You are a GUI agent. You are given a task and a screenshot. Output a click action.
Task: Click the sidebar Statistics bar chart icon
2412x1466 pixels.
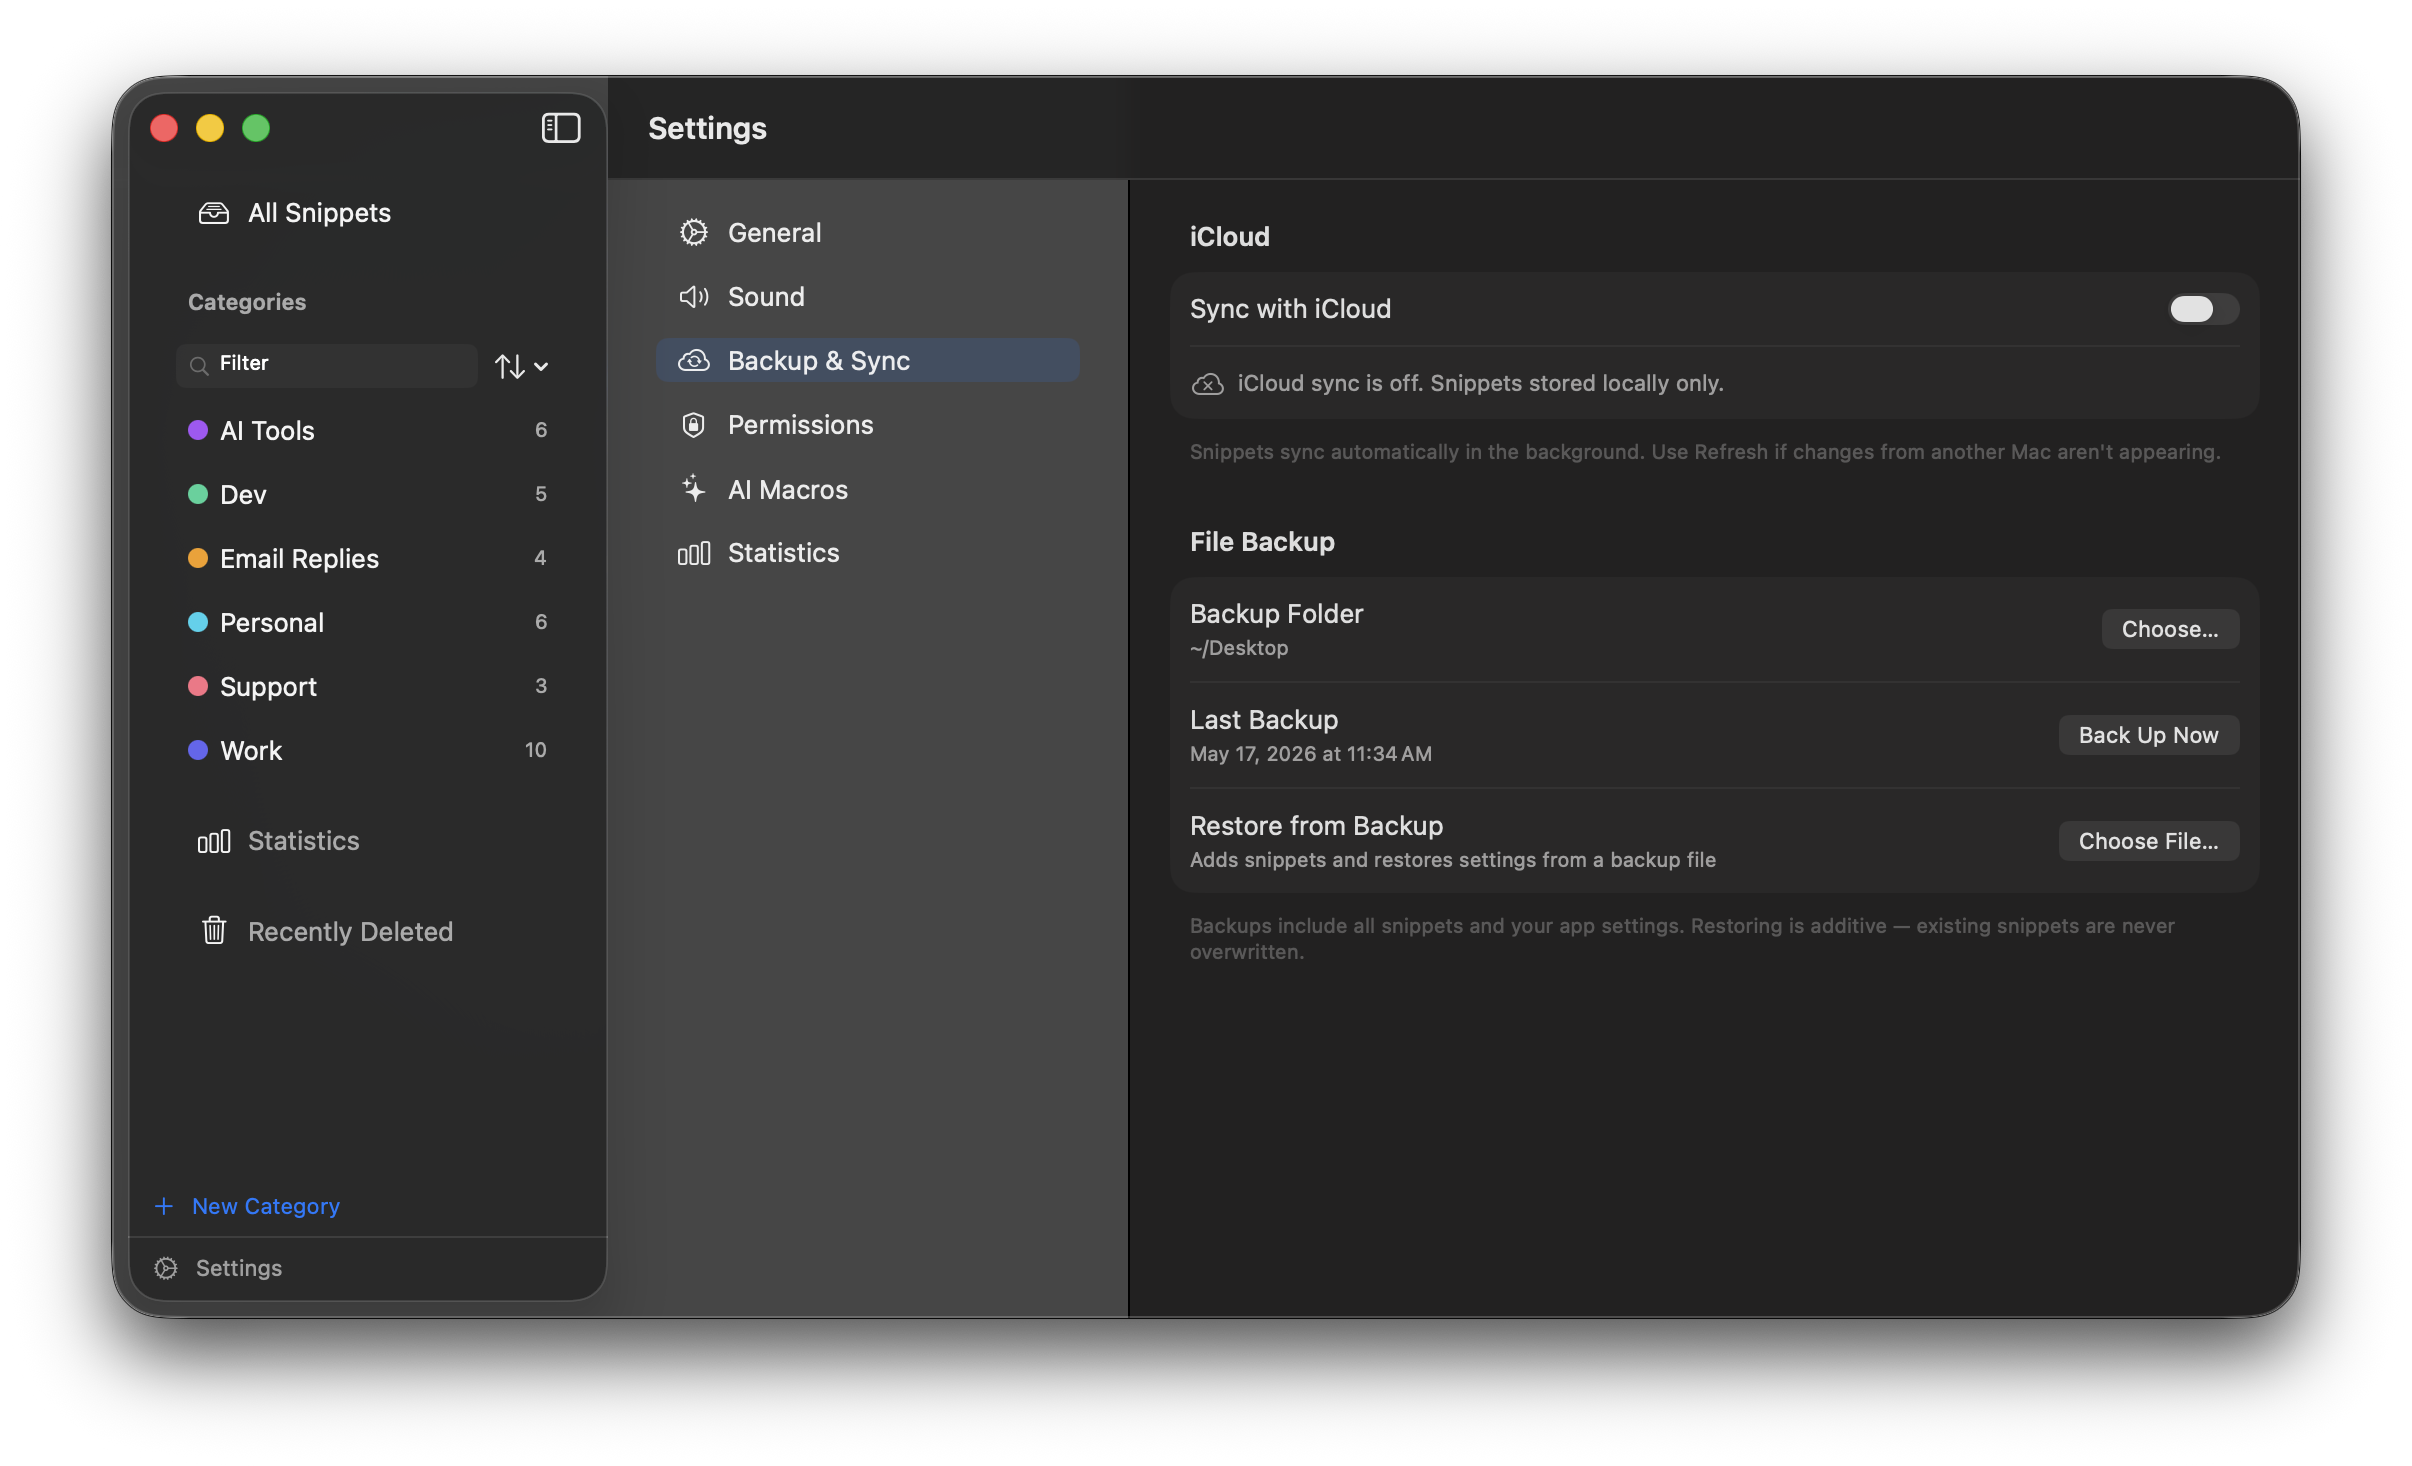[214, 841]
